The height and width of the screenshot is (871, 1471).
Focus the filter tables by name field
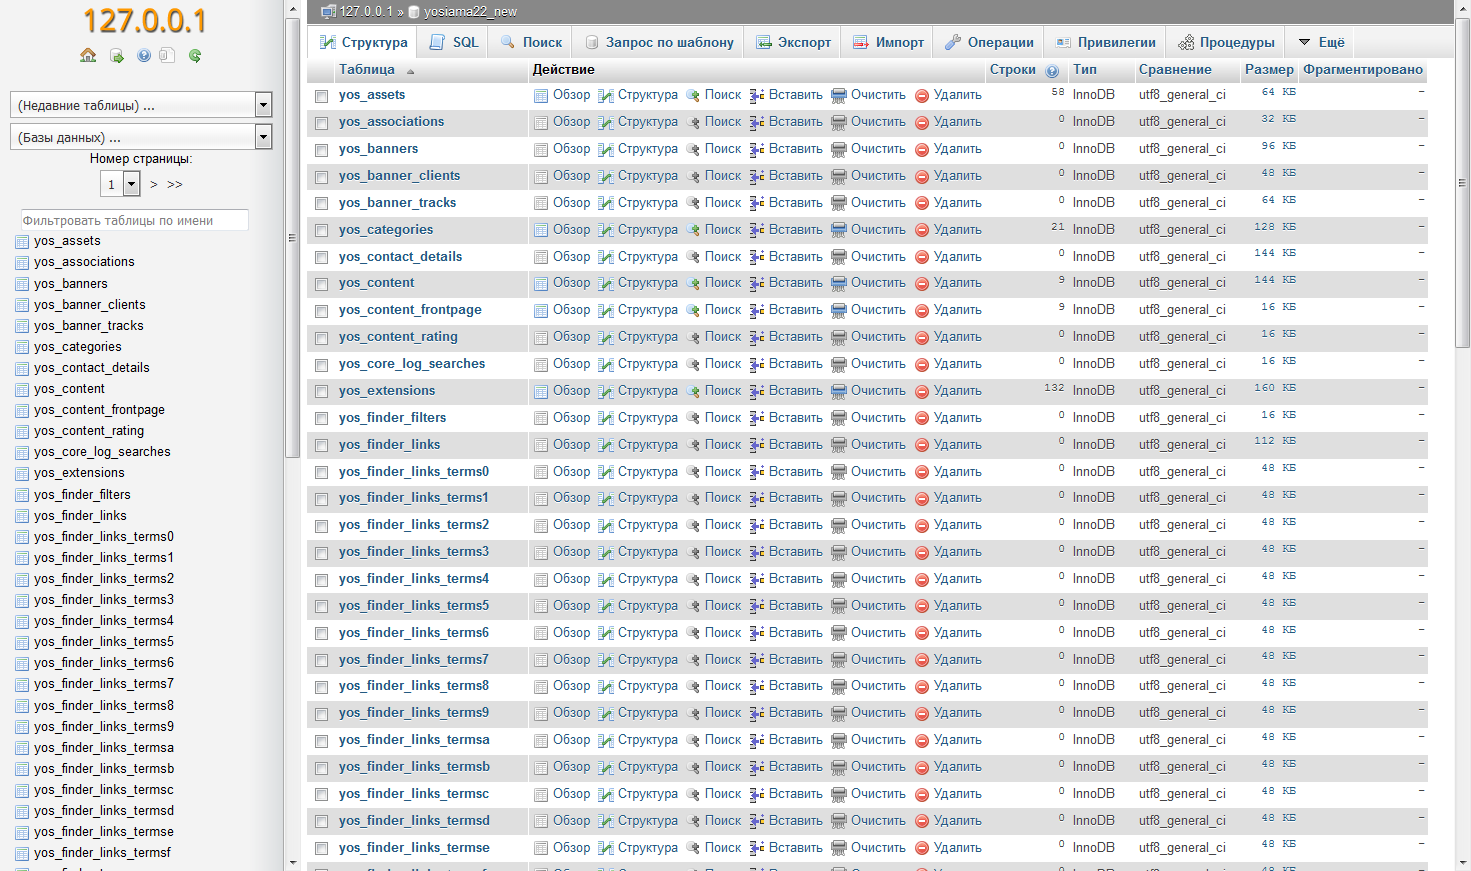click(x=134, y=220)
